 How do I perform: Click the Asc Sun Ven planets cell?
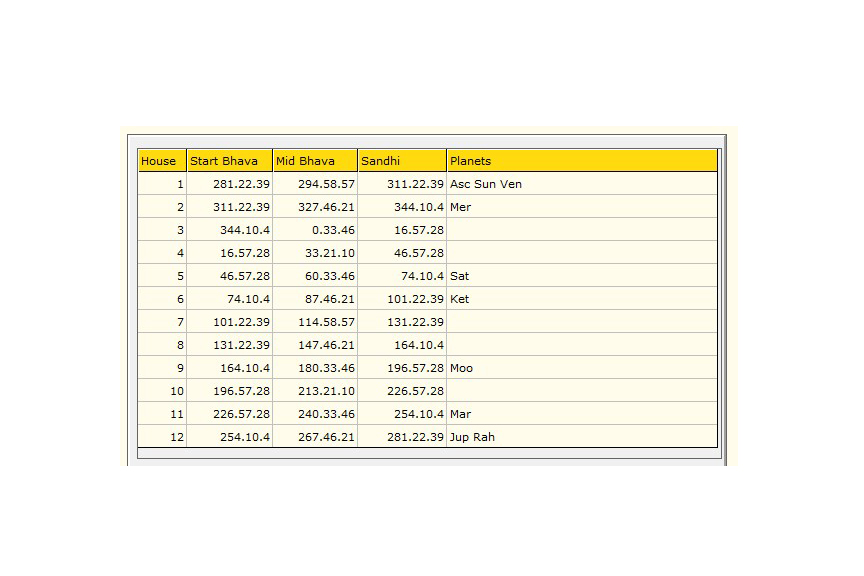[x=486, y=184]
